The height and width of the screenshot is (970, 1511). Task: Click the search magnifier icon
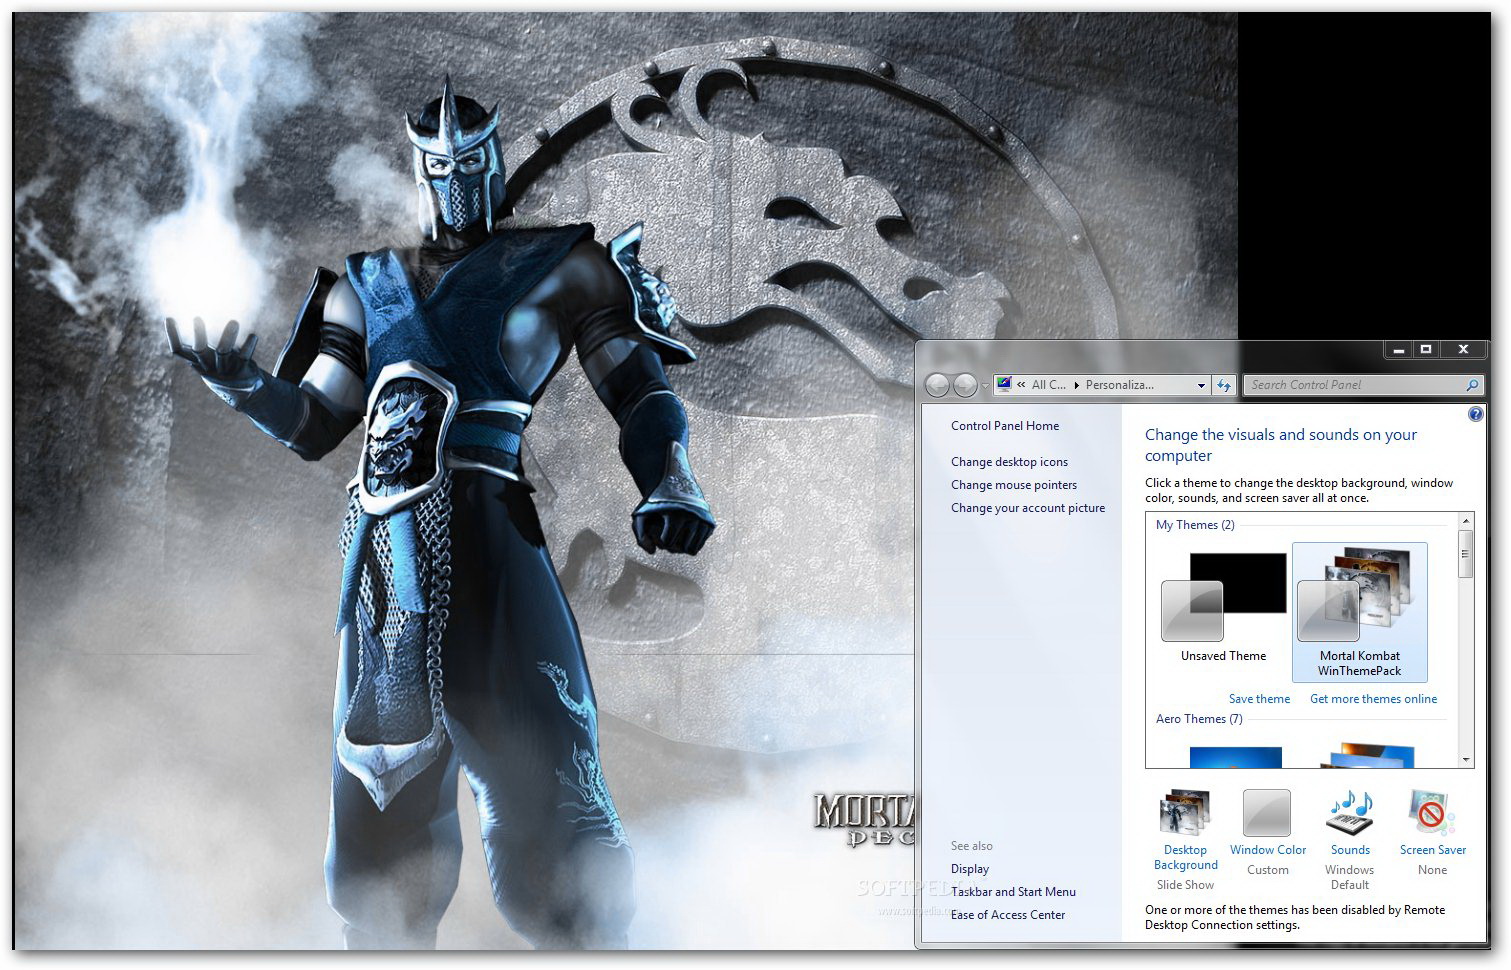(x=1472, y=385)
